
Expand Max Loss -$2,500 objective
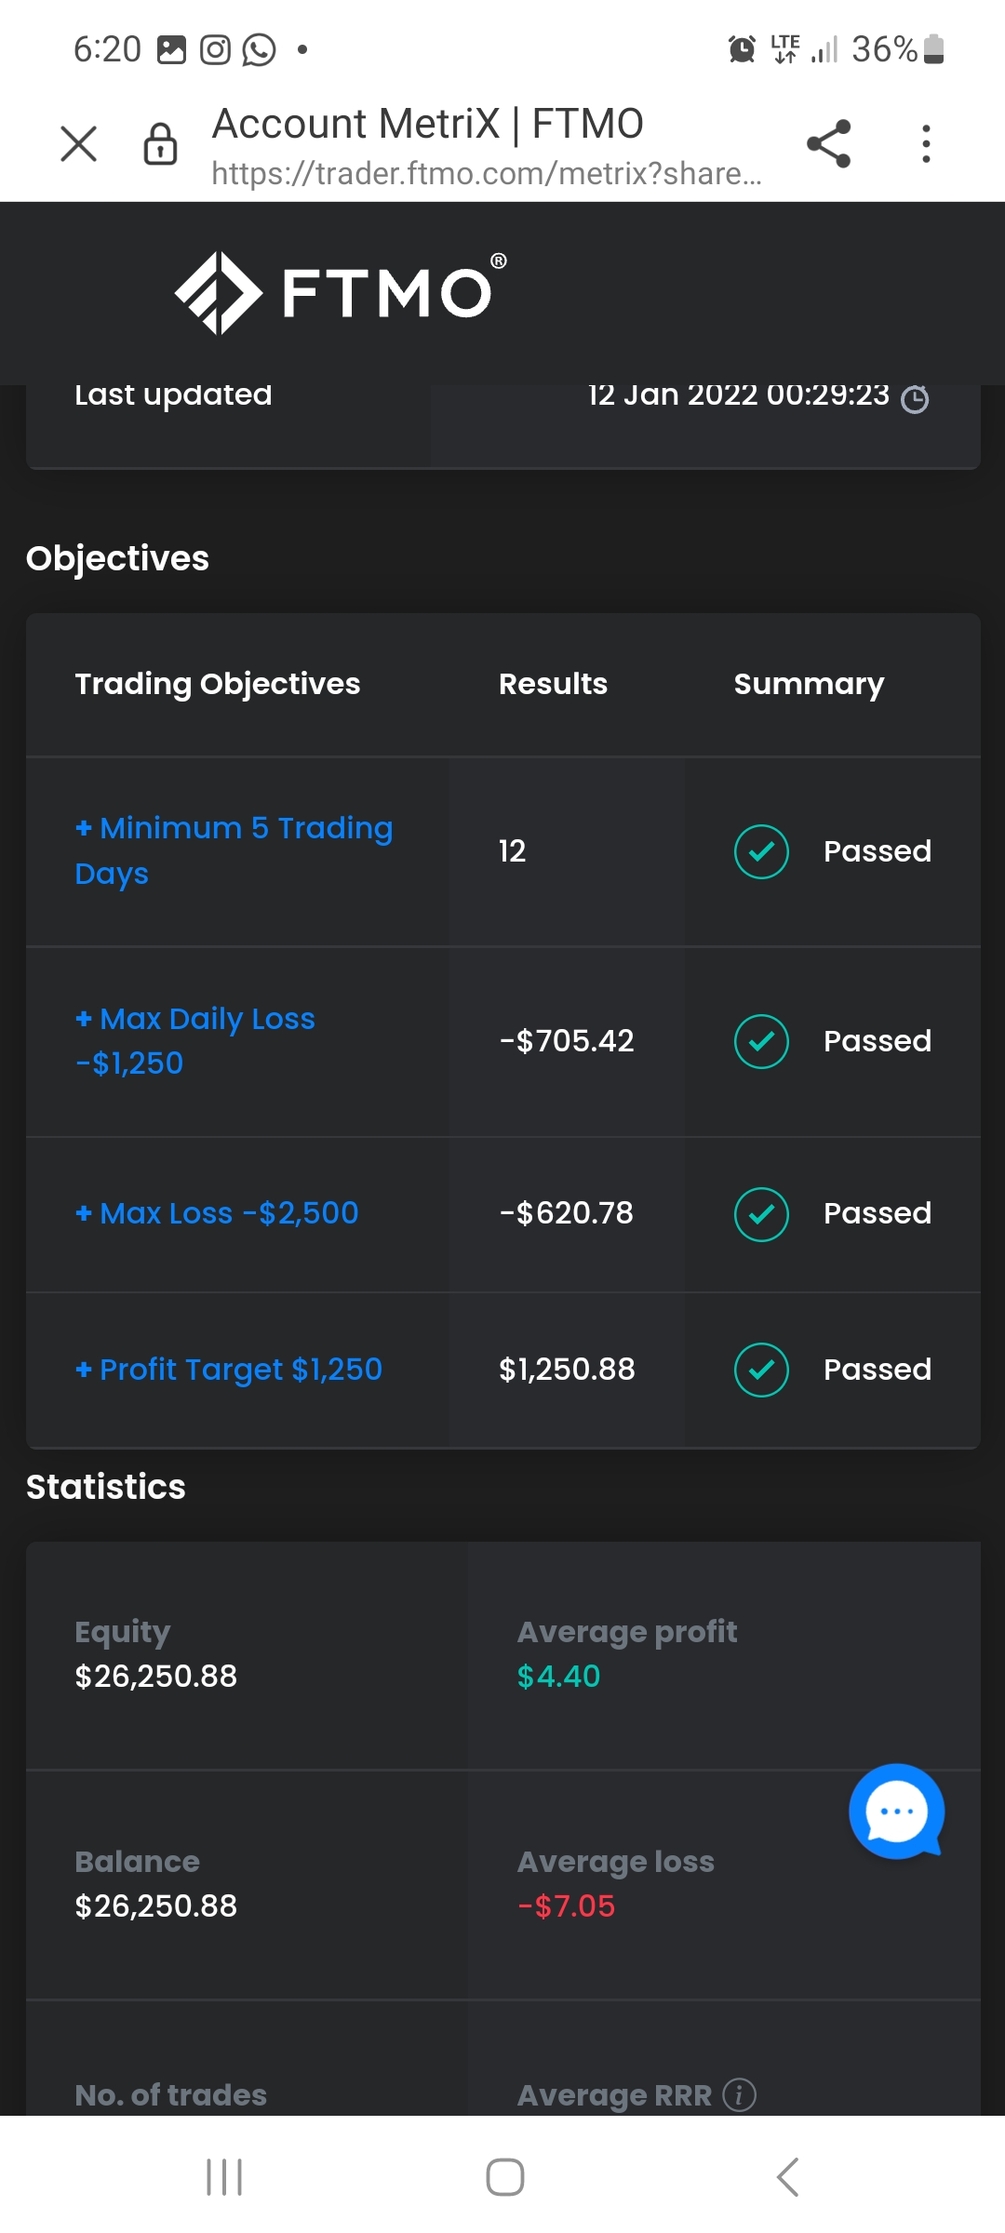(216, 1213)
